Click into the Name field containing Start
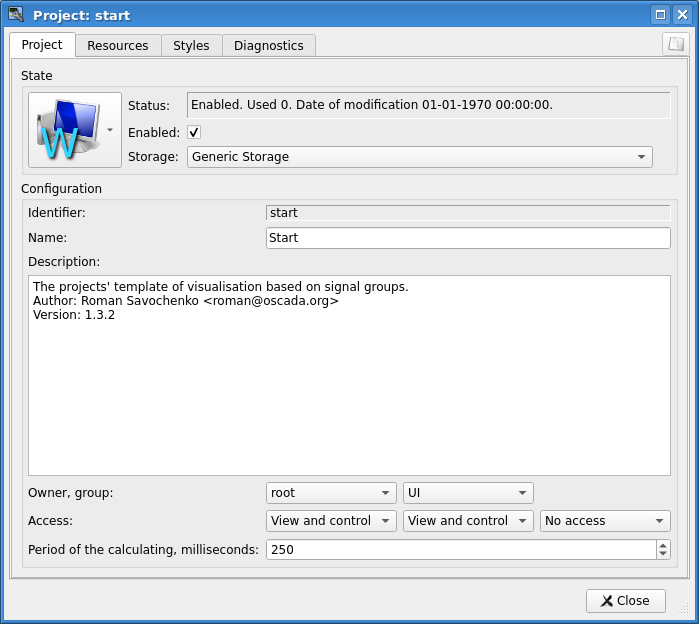Screen dimensions: 699x624 (x=467, y=238)
